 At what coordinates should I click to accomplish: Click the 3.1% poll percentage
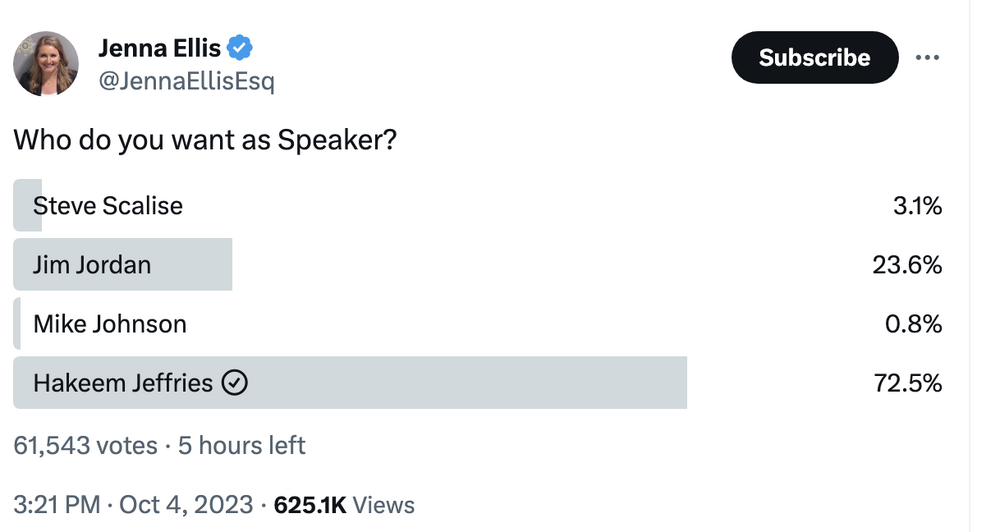[x=917, y=206]
